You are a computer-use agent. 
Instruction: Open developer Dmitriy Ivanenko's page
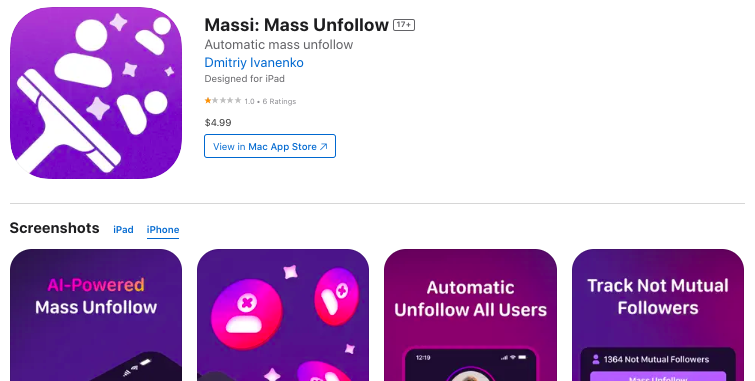[x=254, y=63]
